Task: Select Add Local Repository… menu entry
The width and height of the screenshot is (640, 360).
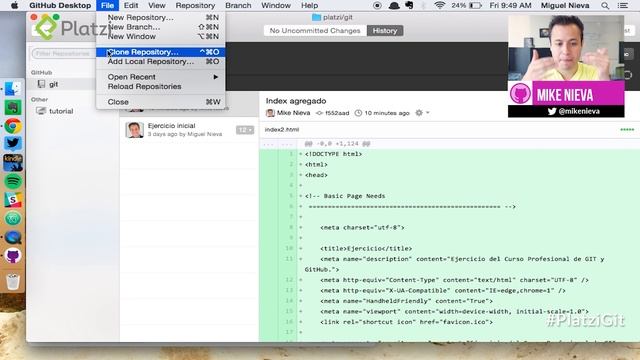Action: click(x=160, y=61)
